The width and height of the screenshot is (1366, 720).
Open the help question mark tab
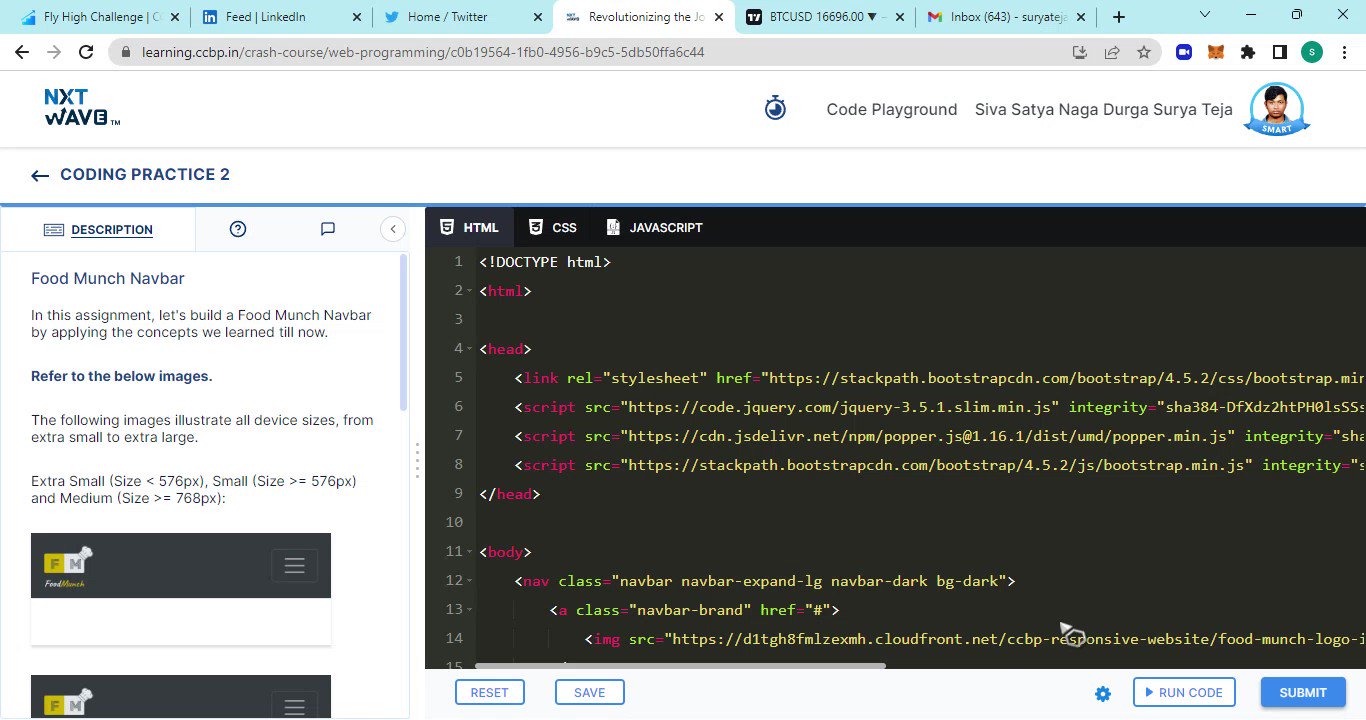238,229
